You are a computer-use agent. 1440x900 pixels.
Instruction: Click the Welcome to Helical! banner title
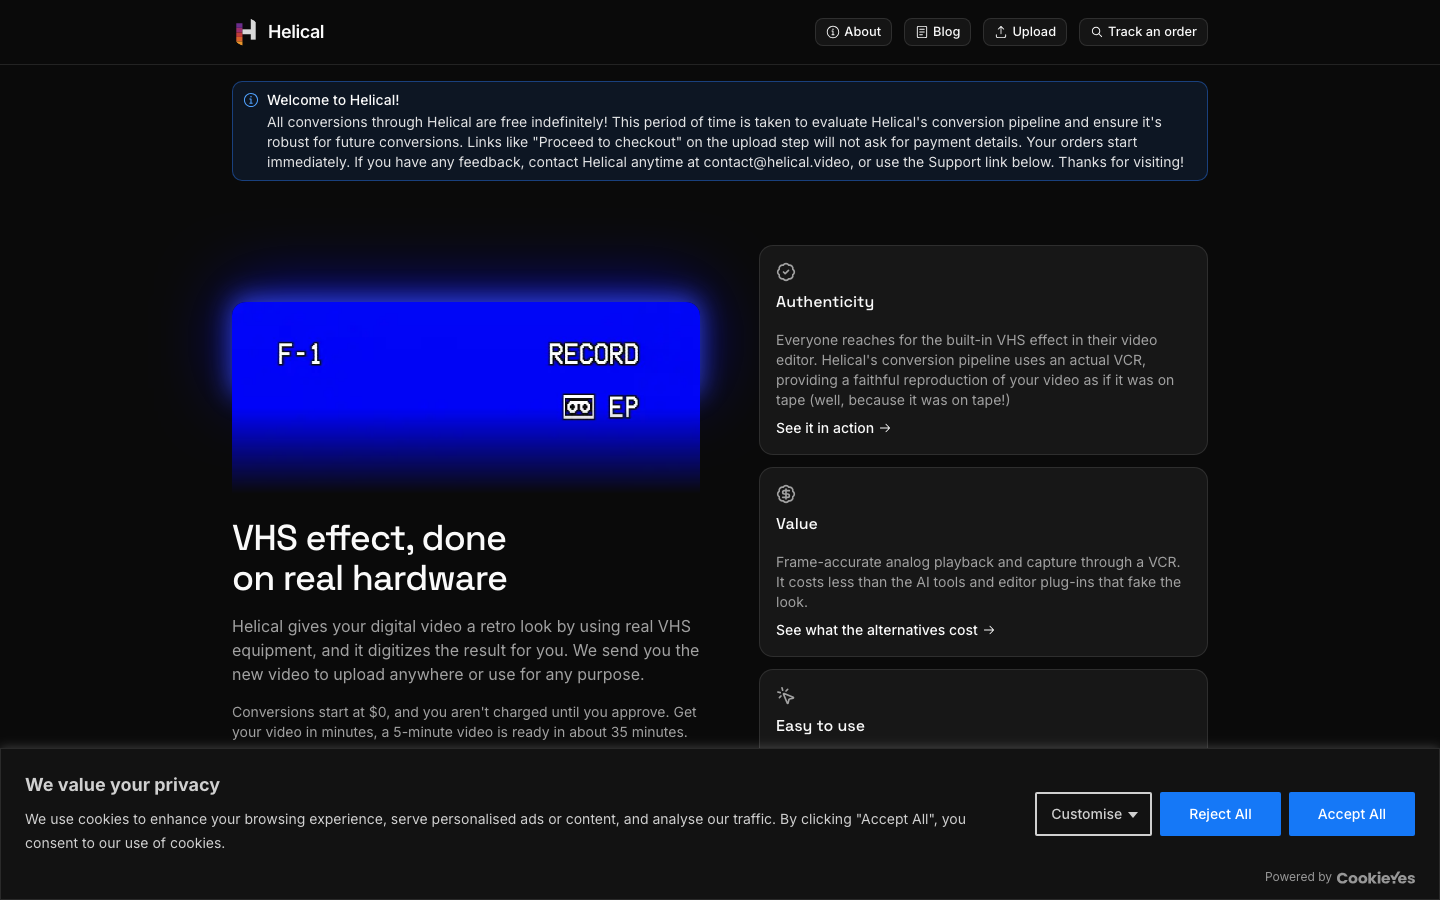(333, 100)
